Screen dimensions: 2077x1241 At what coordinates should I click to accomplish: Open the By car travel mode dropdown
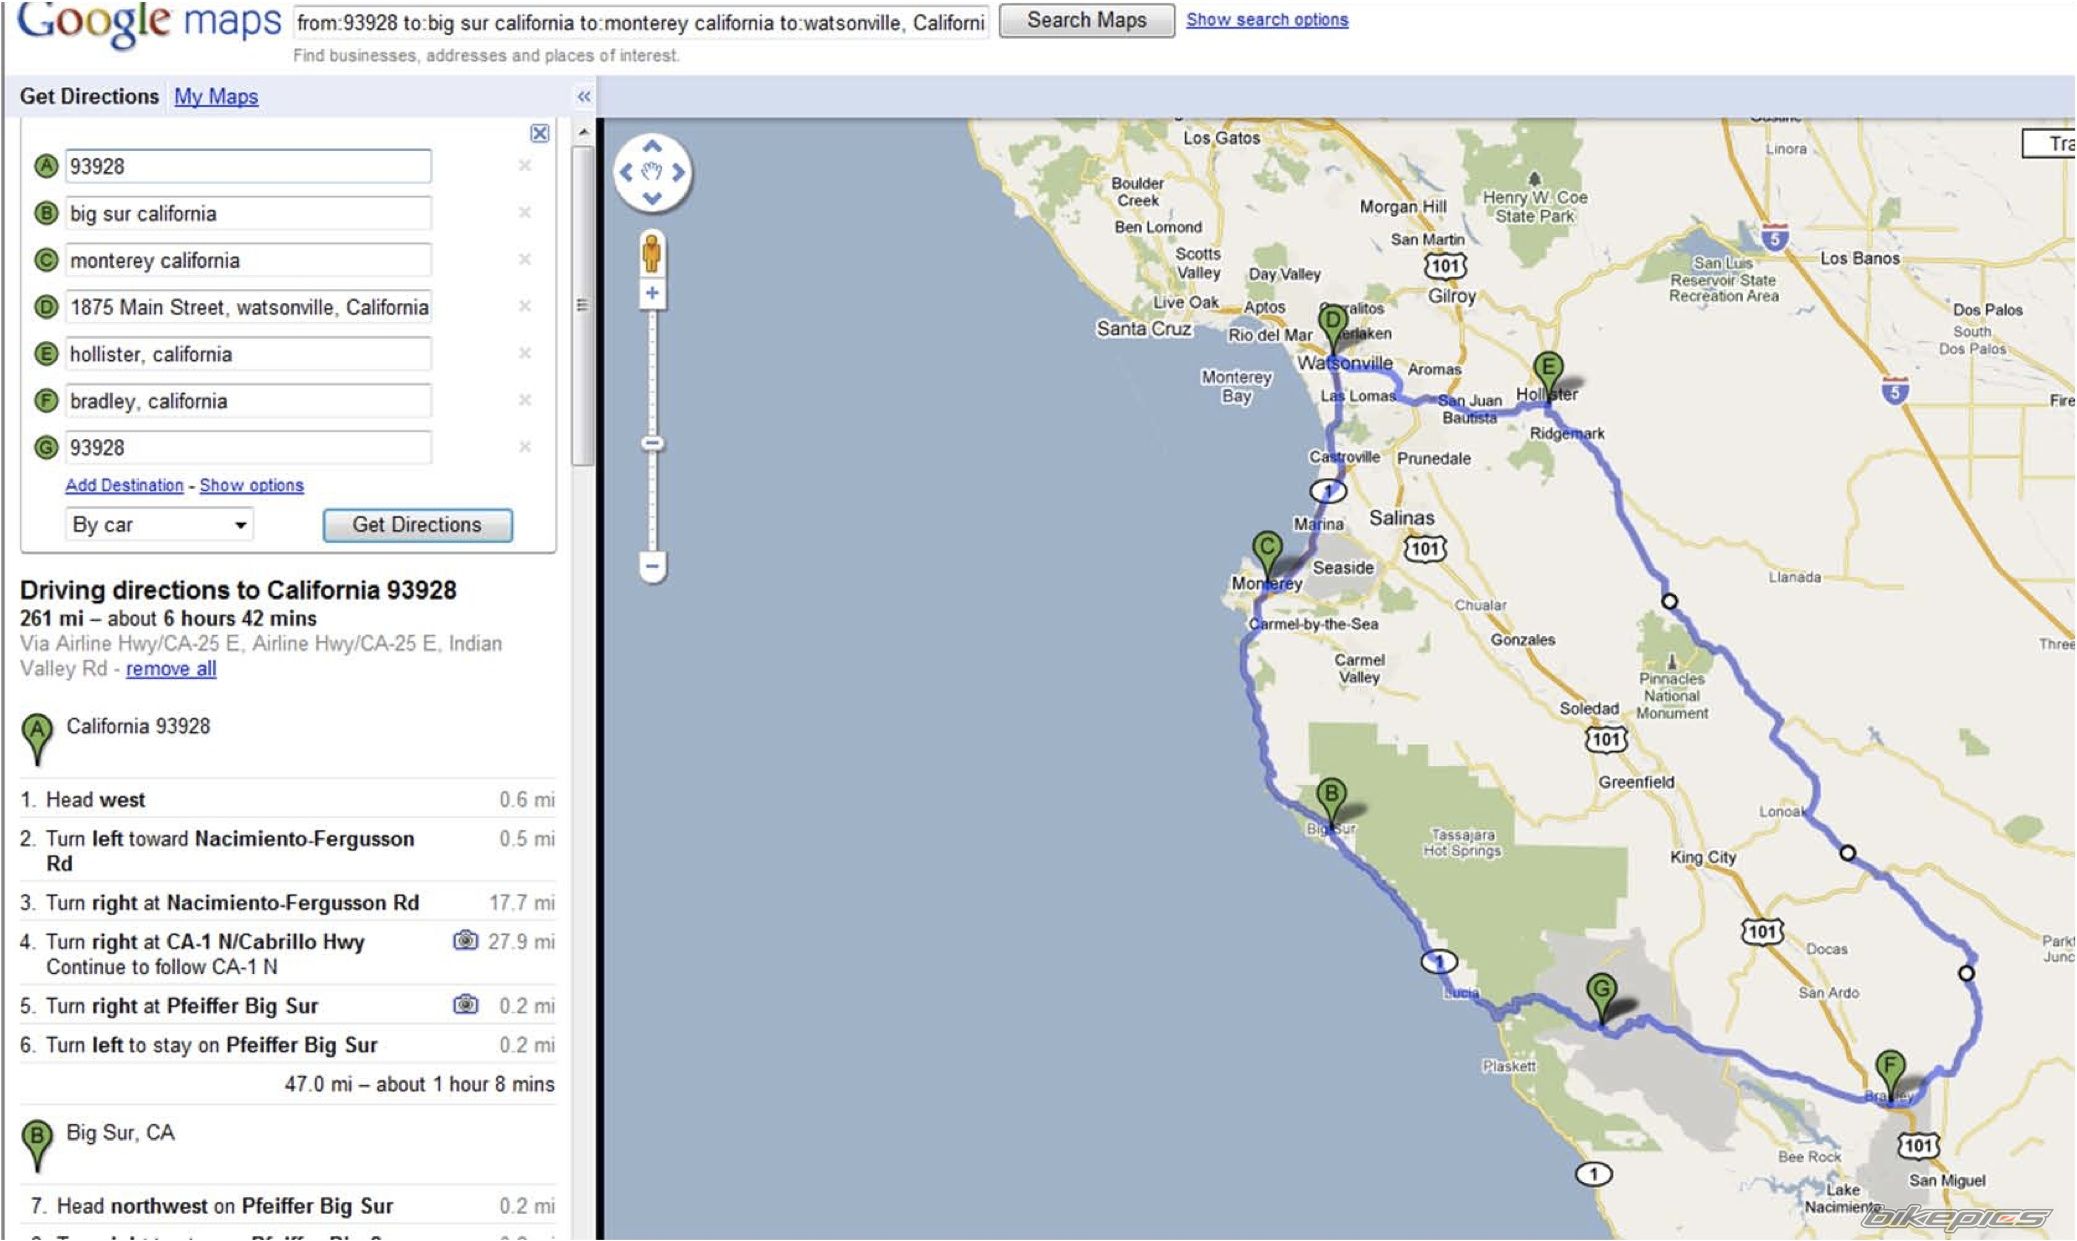click(x=159, y=525)
